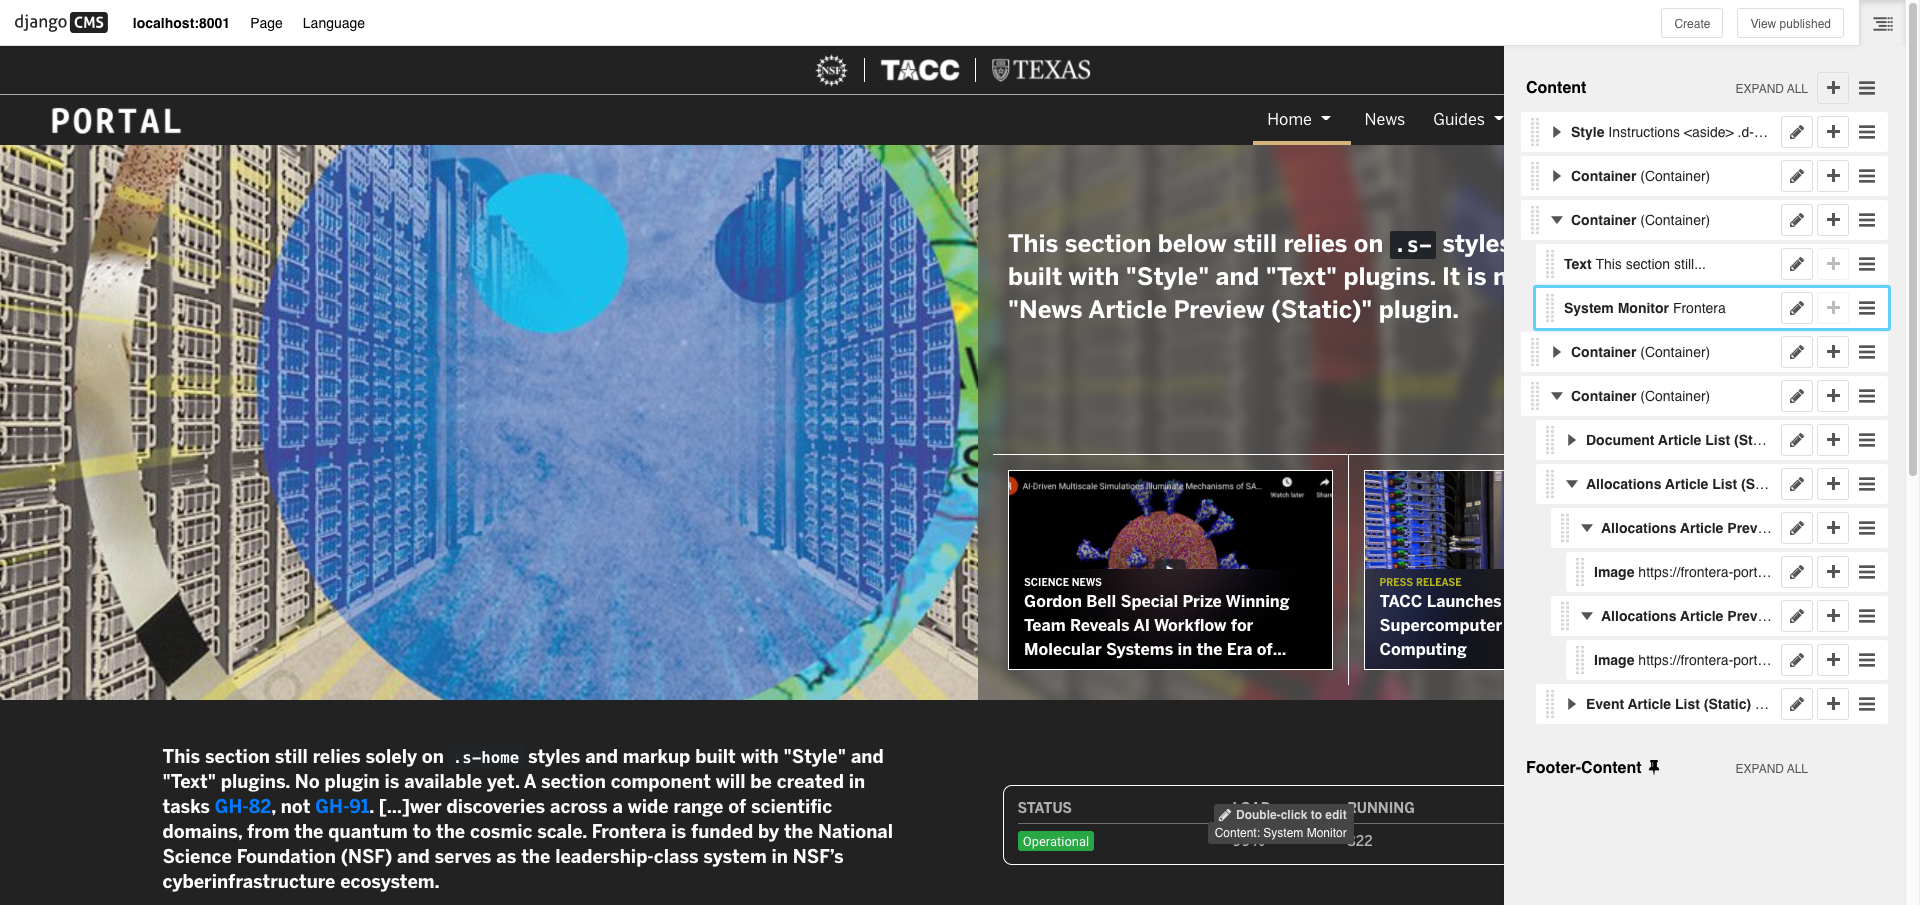Click the django CMS logo
The height and width of the screenshot is (905, 1920).
click(x=61, y=22)
